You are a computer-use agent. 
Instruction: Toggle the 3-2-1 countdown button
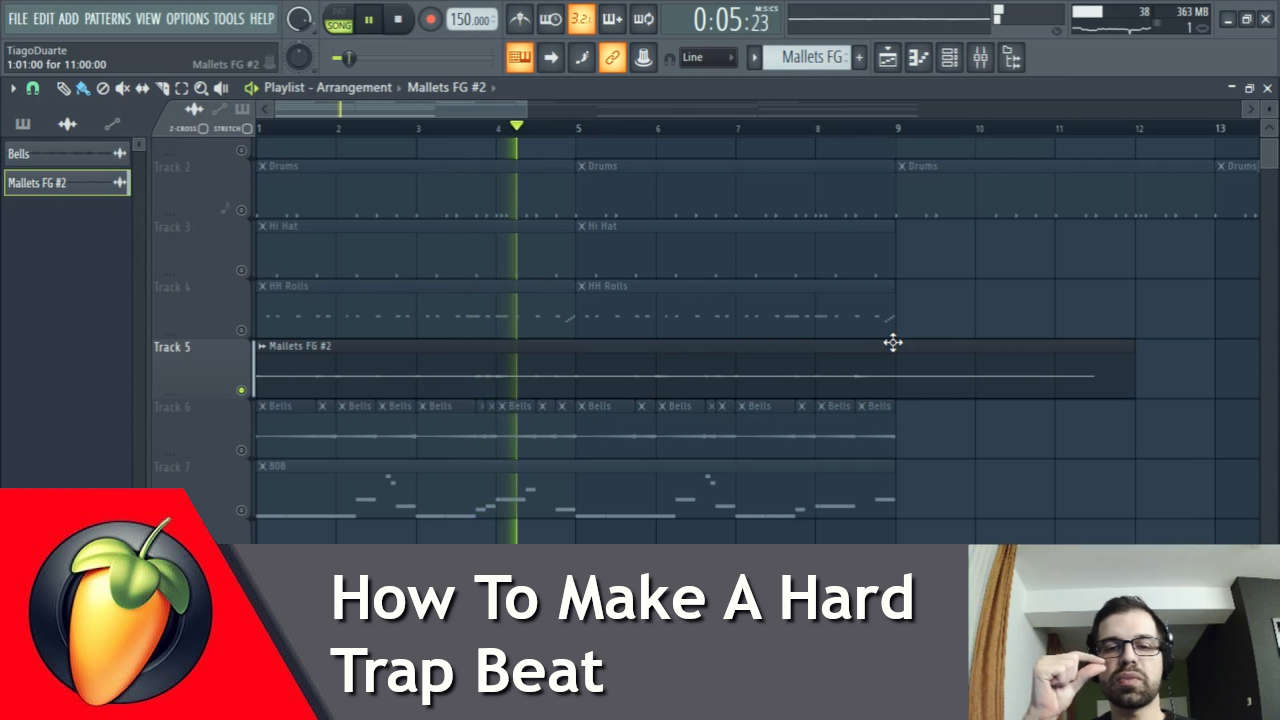point(581,18)
